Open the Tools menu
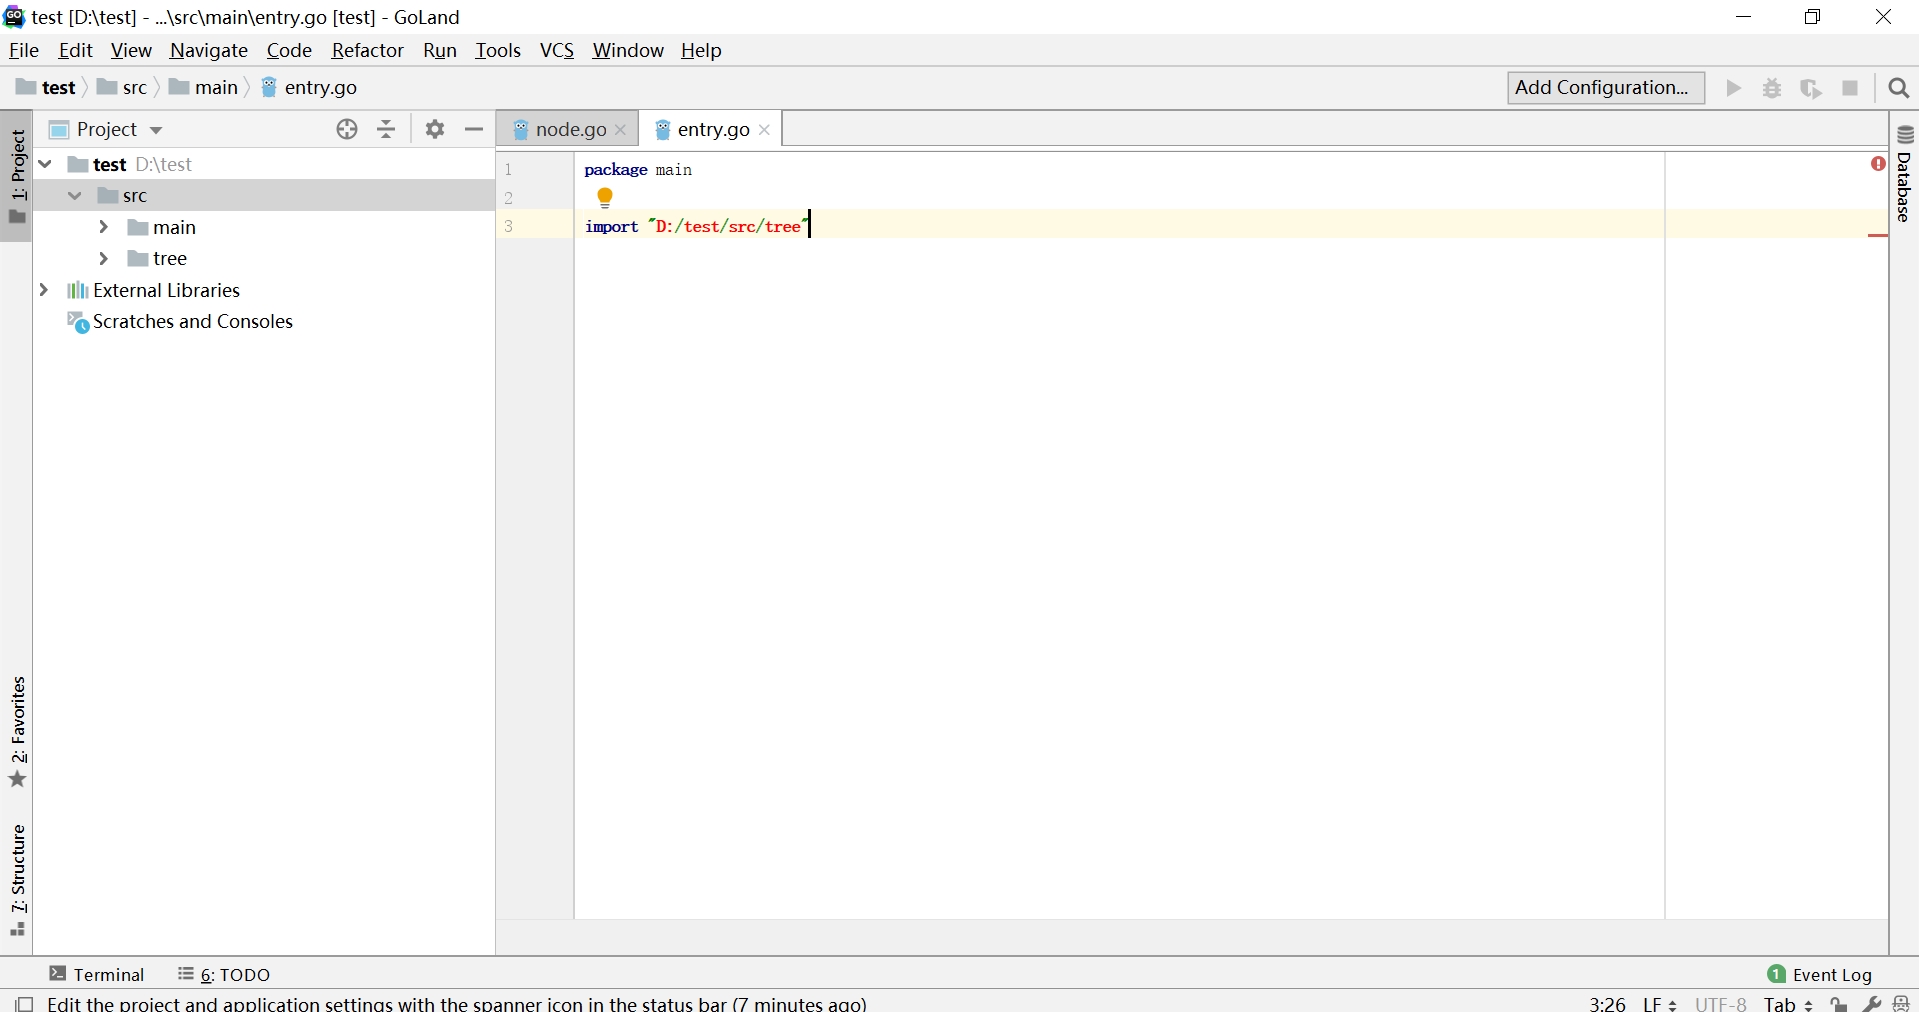Image resolution: width=1919 pixels, height=1012 pixels. [x=498, y=50]
